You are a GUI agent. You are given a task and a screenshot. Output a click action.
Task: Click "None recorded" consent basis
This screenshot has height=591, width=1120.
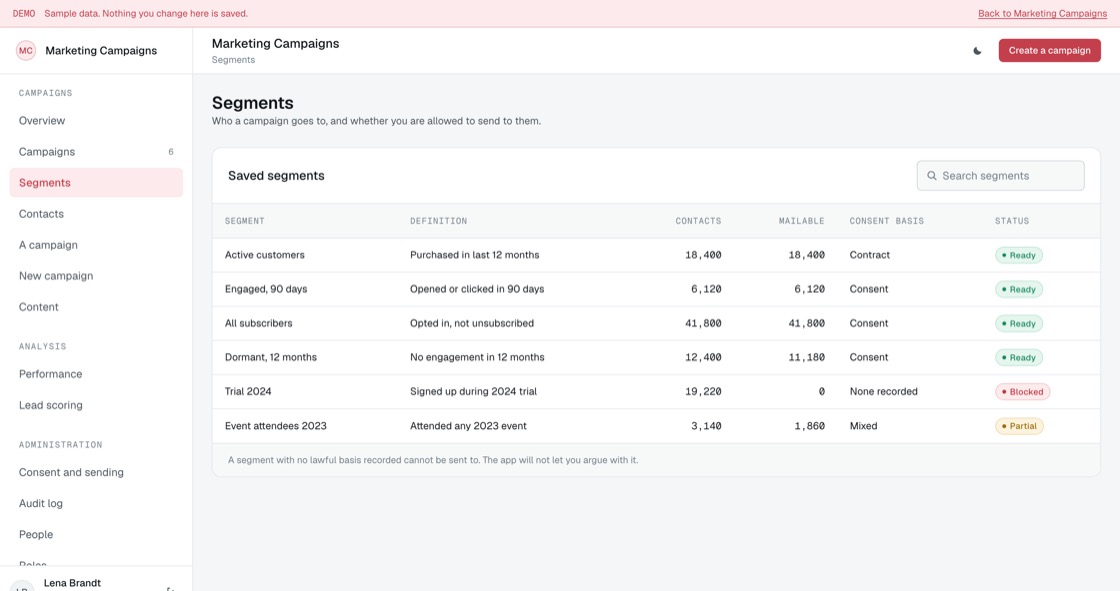(x=884, y=392)
